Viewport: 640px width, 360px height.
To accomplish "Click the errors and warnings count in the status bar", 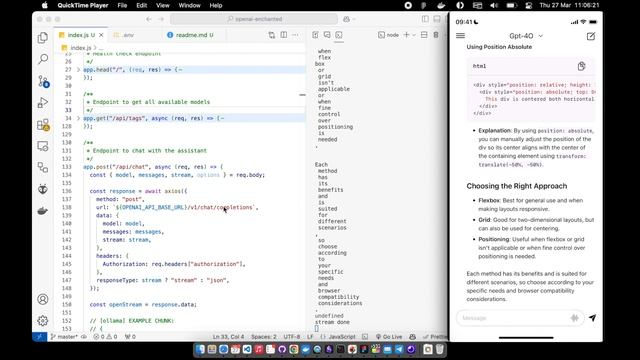I will [105, 337].
